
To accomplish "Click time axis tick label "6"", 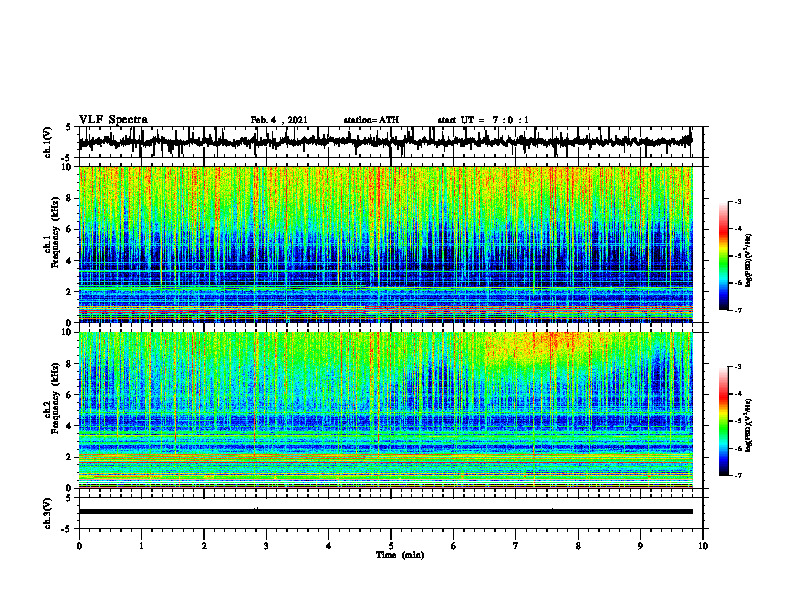I will point(454,546).
